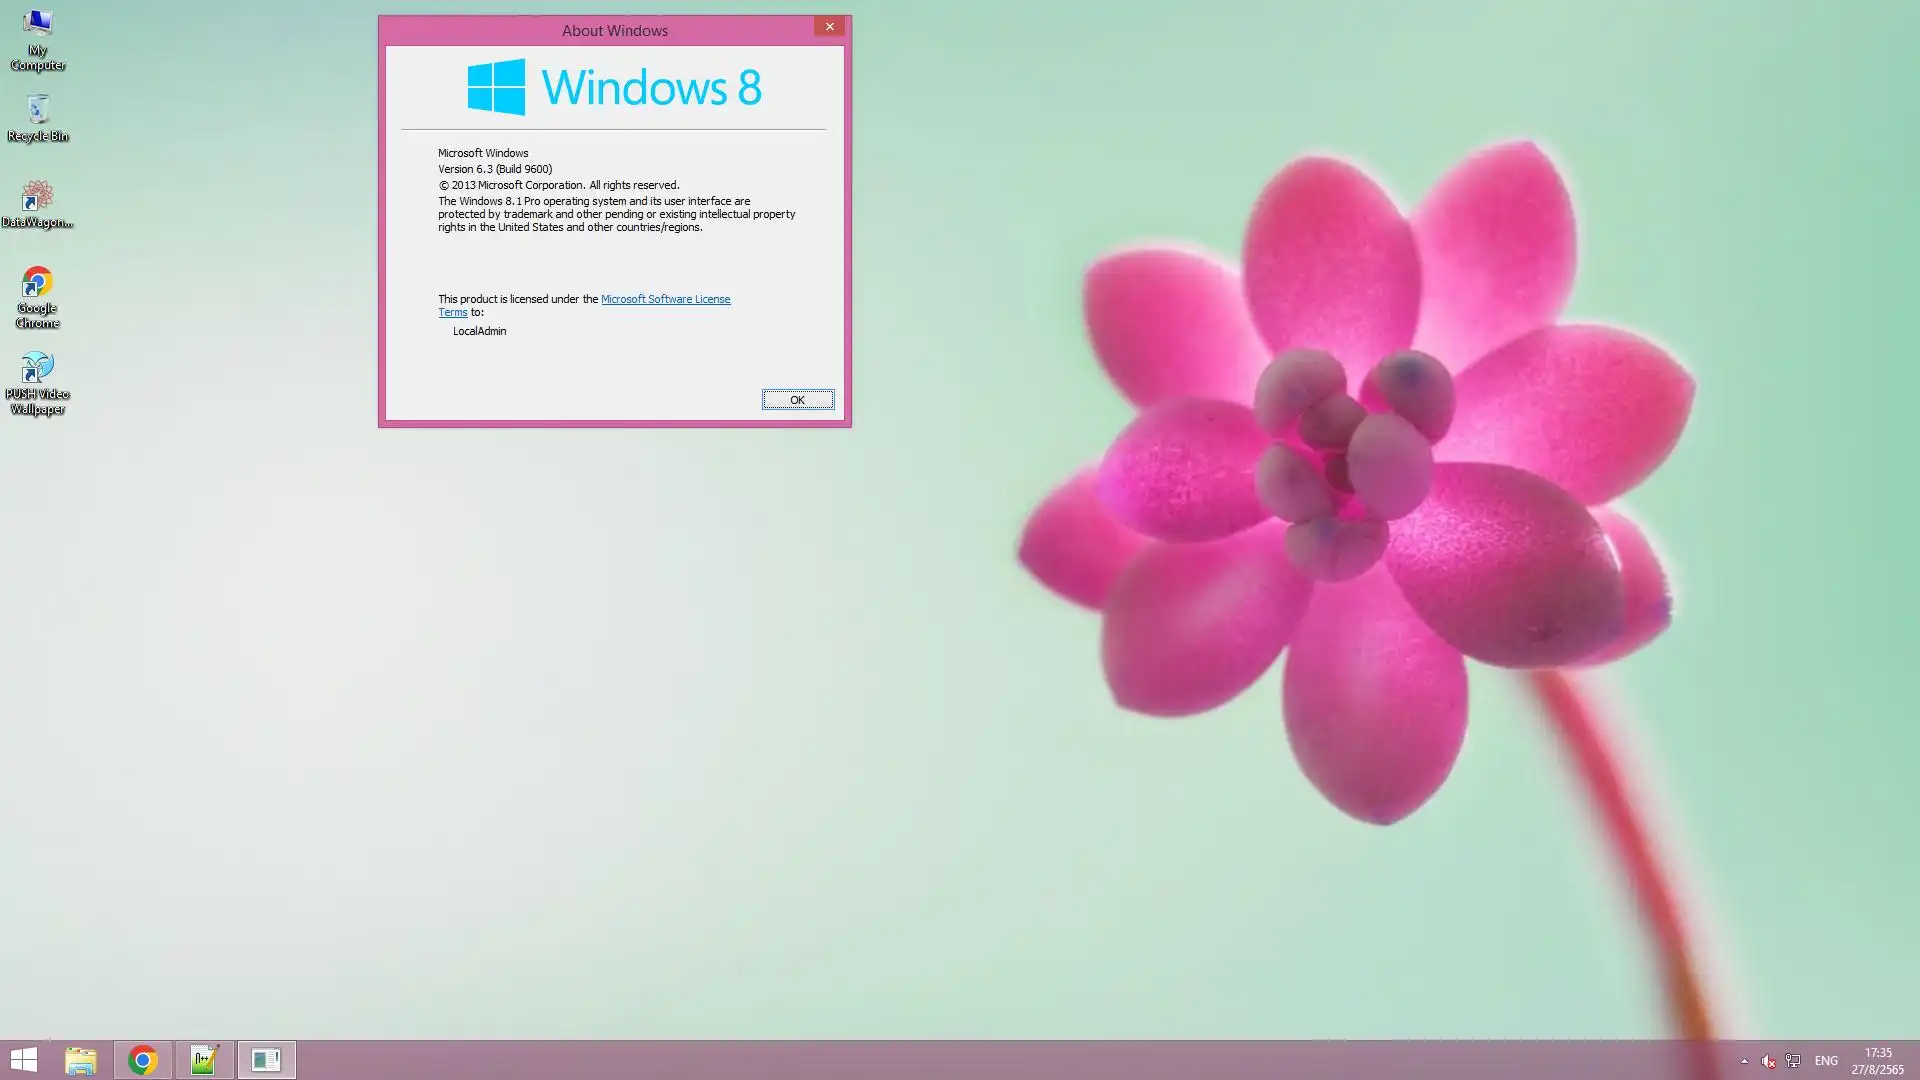This screenshot has height=1080, width=1920.
Task: Open Microsoft Software License Terms link
Action: tap(665, 299)
